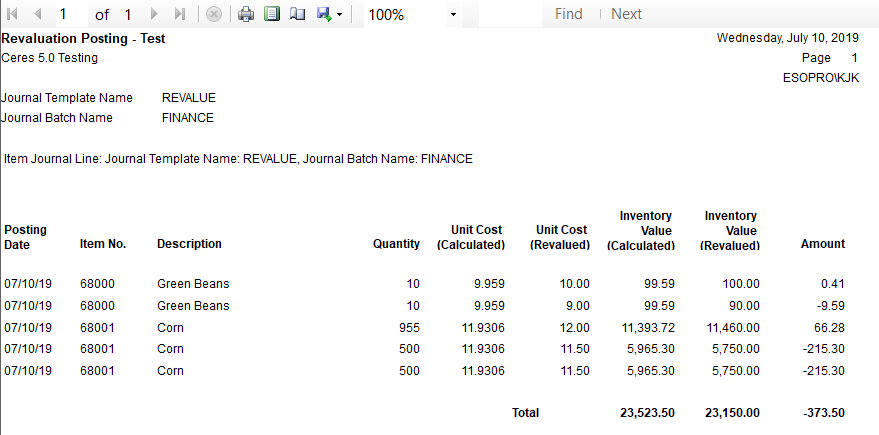Image resolution: width=879 pixels, height=435 pixels.
Task: Print the revaluation report
Action: 246,14
